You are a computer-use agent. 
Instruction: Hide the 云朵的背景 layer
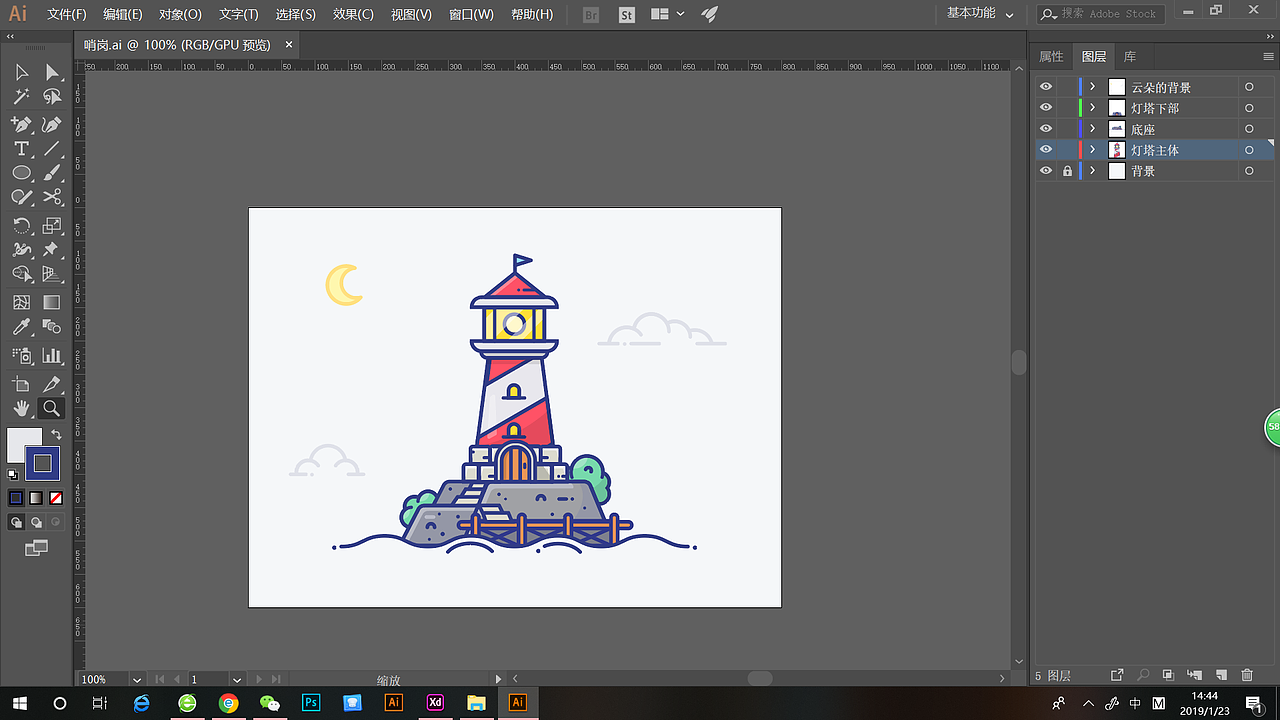[1046, 87]
